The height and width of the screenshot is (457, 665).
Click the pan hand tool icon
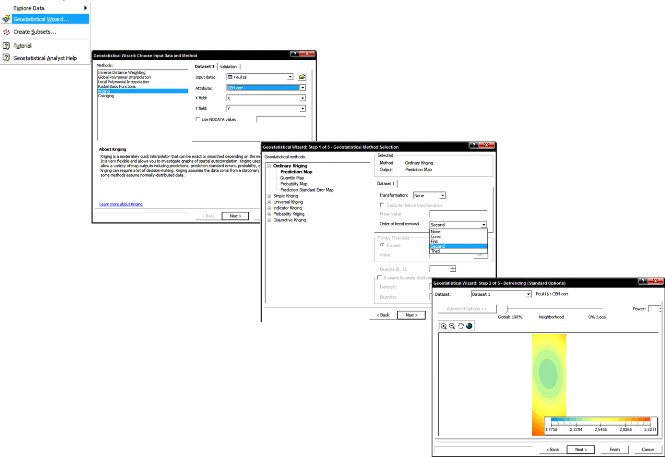click(460, 326)
